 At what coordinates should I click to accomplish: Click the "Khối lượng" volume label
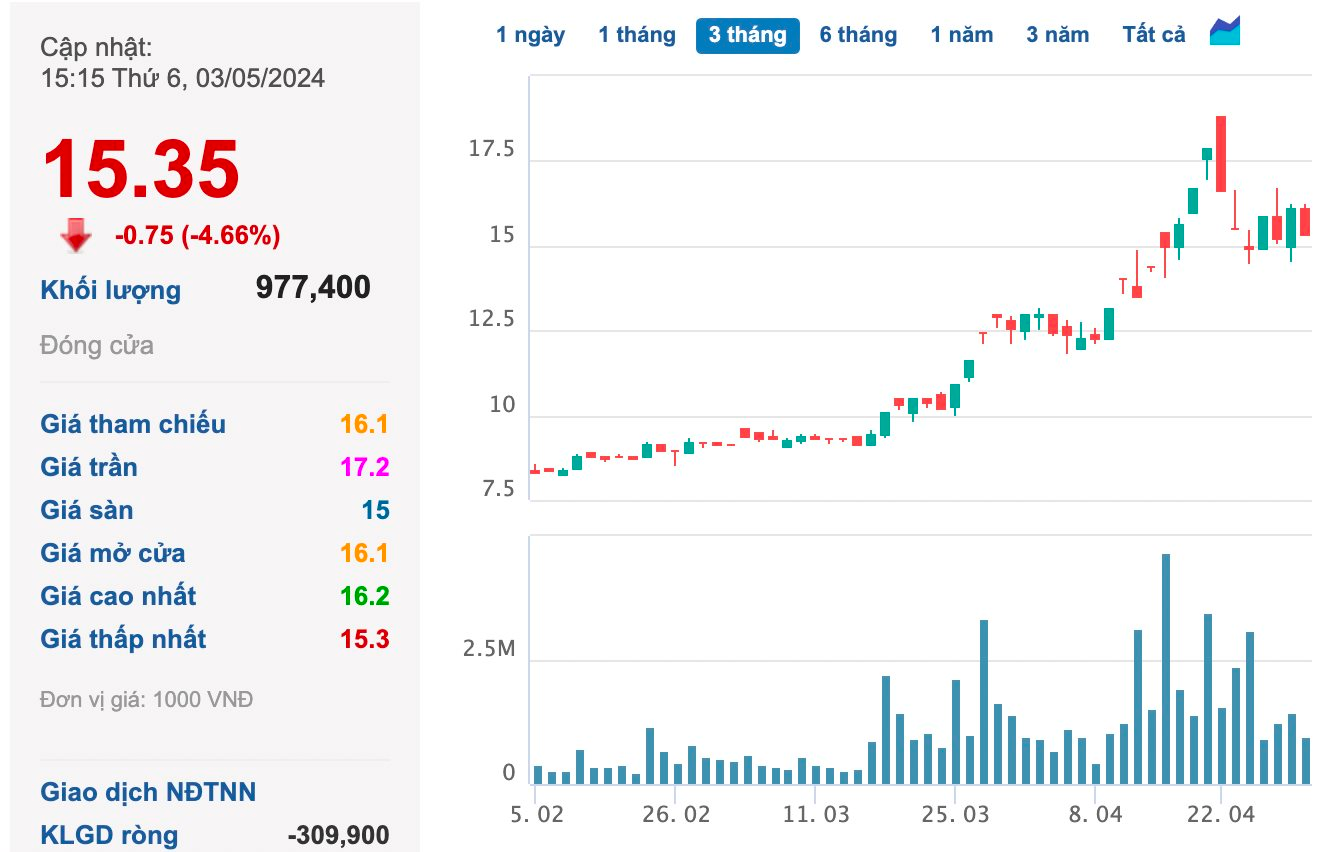[x=110, y=290]
